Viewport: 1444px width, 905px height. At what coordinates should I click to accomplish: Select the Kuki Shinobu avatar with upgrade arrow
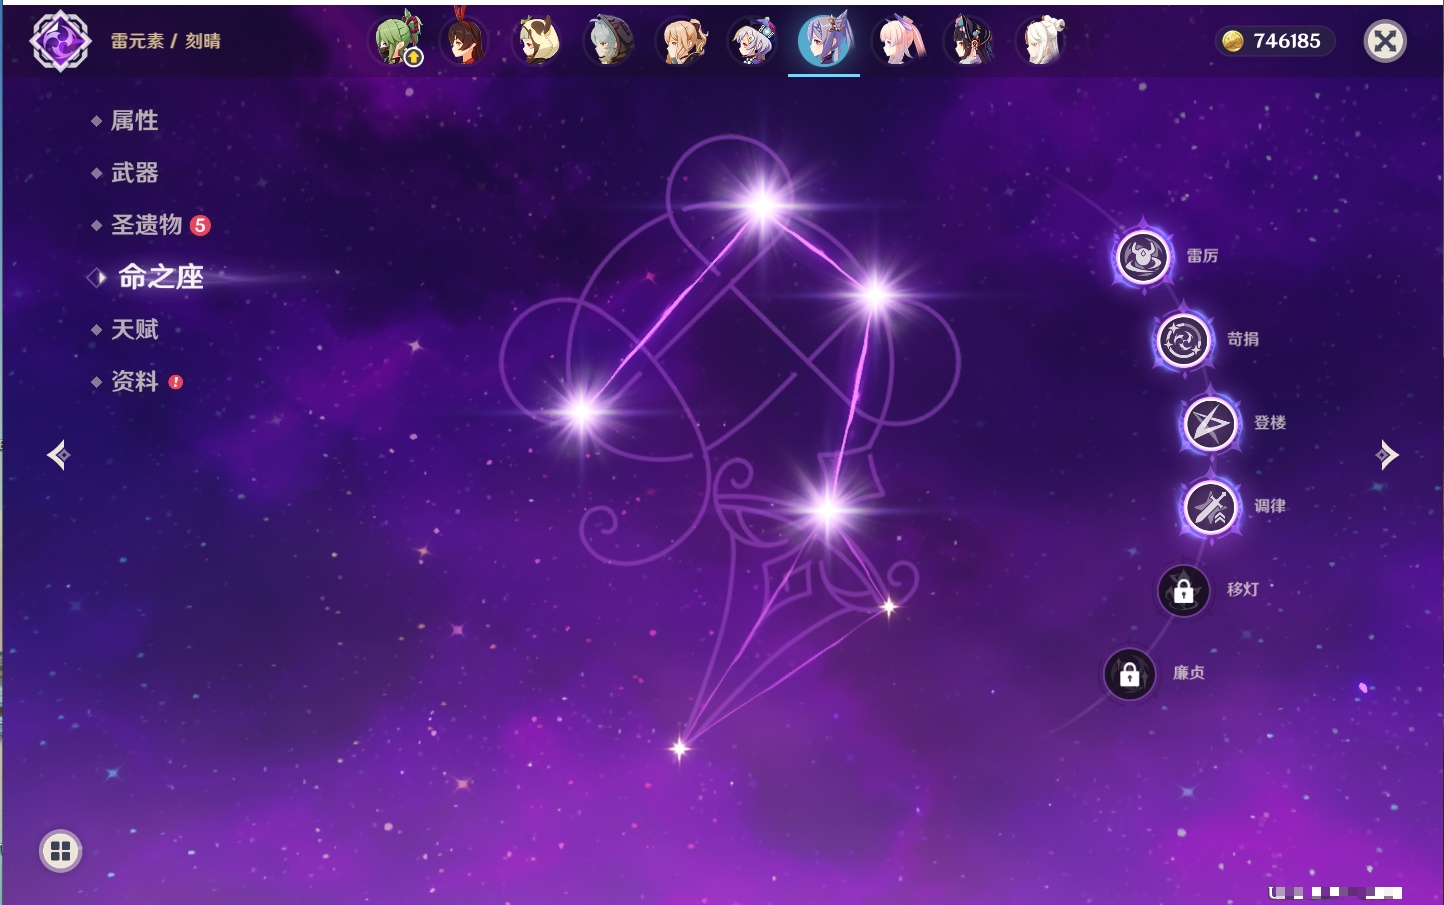[398, 41]
